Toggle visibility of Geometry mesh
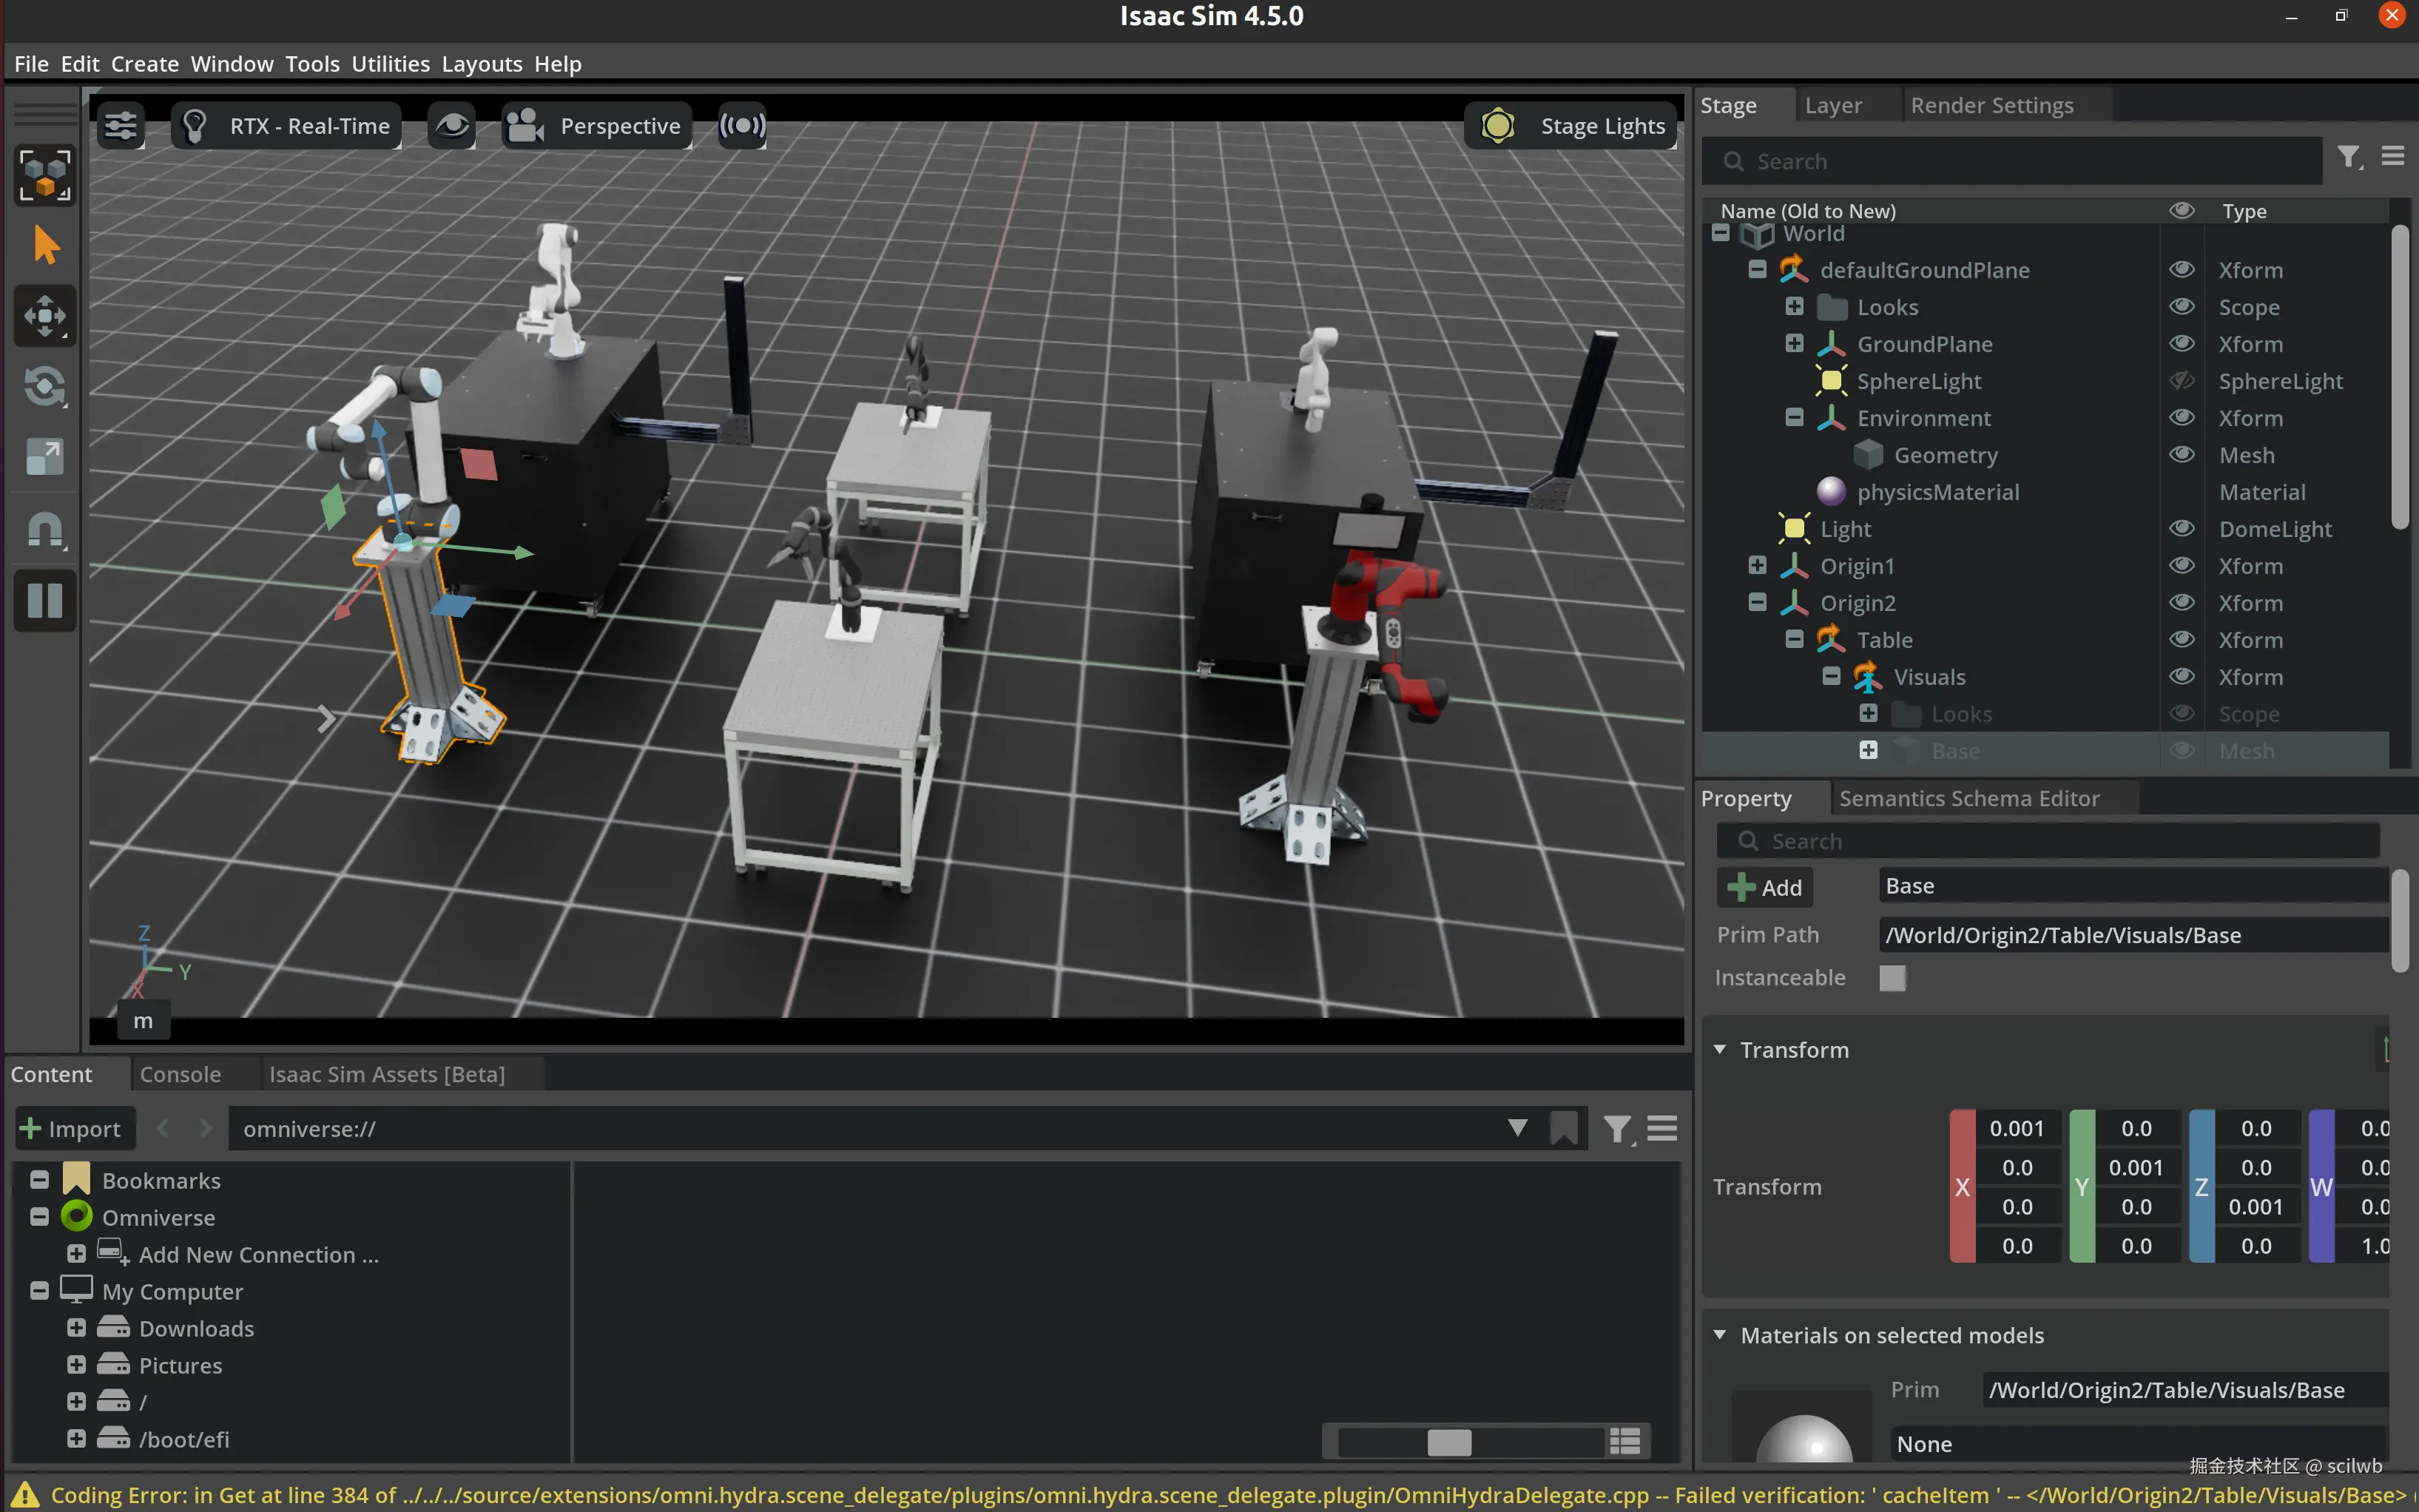 [2181, 455]
